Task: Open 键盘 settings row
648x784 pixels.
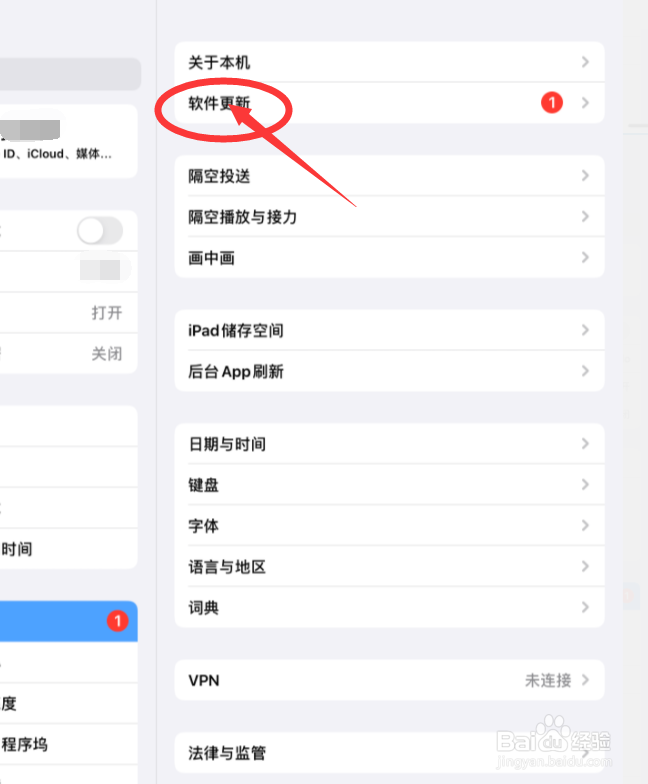Action: point(390,484)
